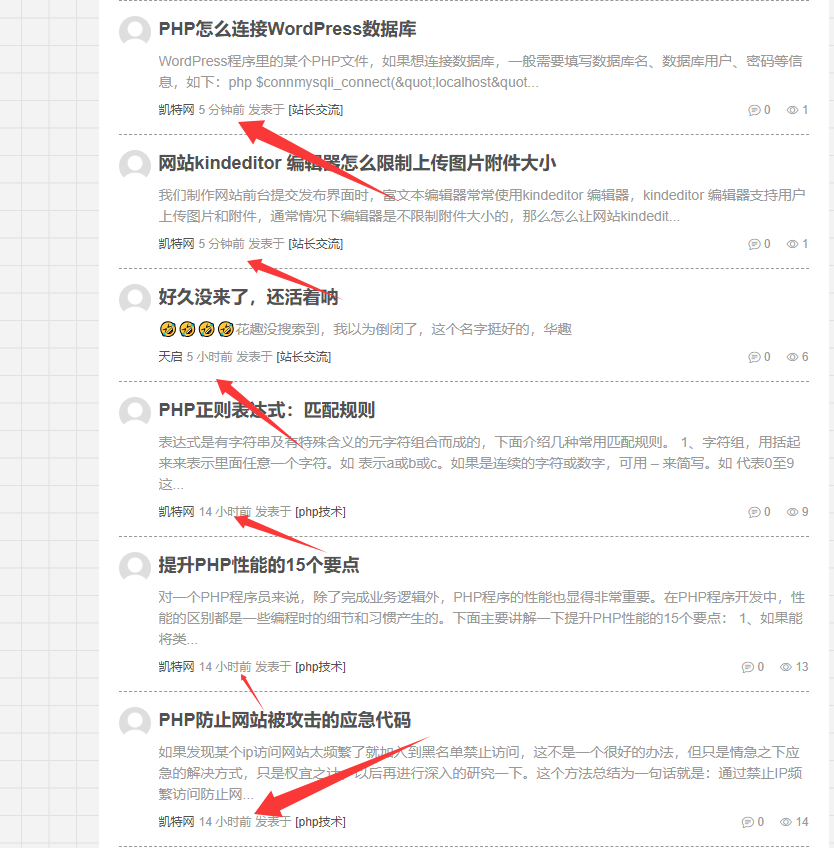Viewport: 834px width, 848px height.
Task: Click the eye views icon showing 6
Action: click(x=792, y=357)
